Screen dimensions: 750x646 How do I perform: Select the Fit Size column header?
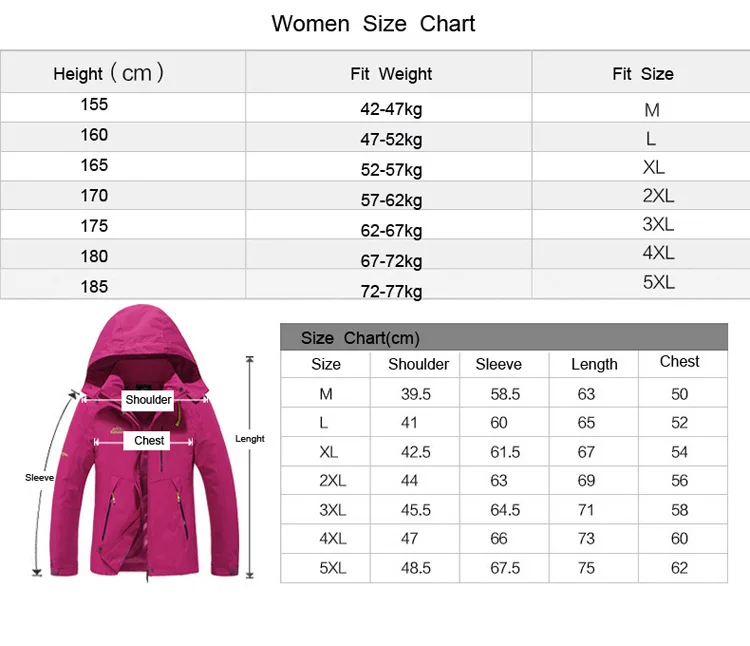(643, 74)
